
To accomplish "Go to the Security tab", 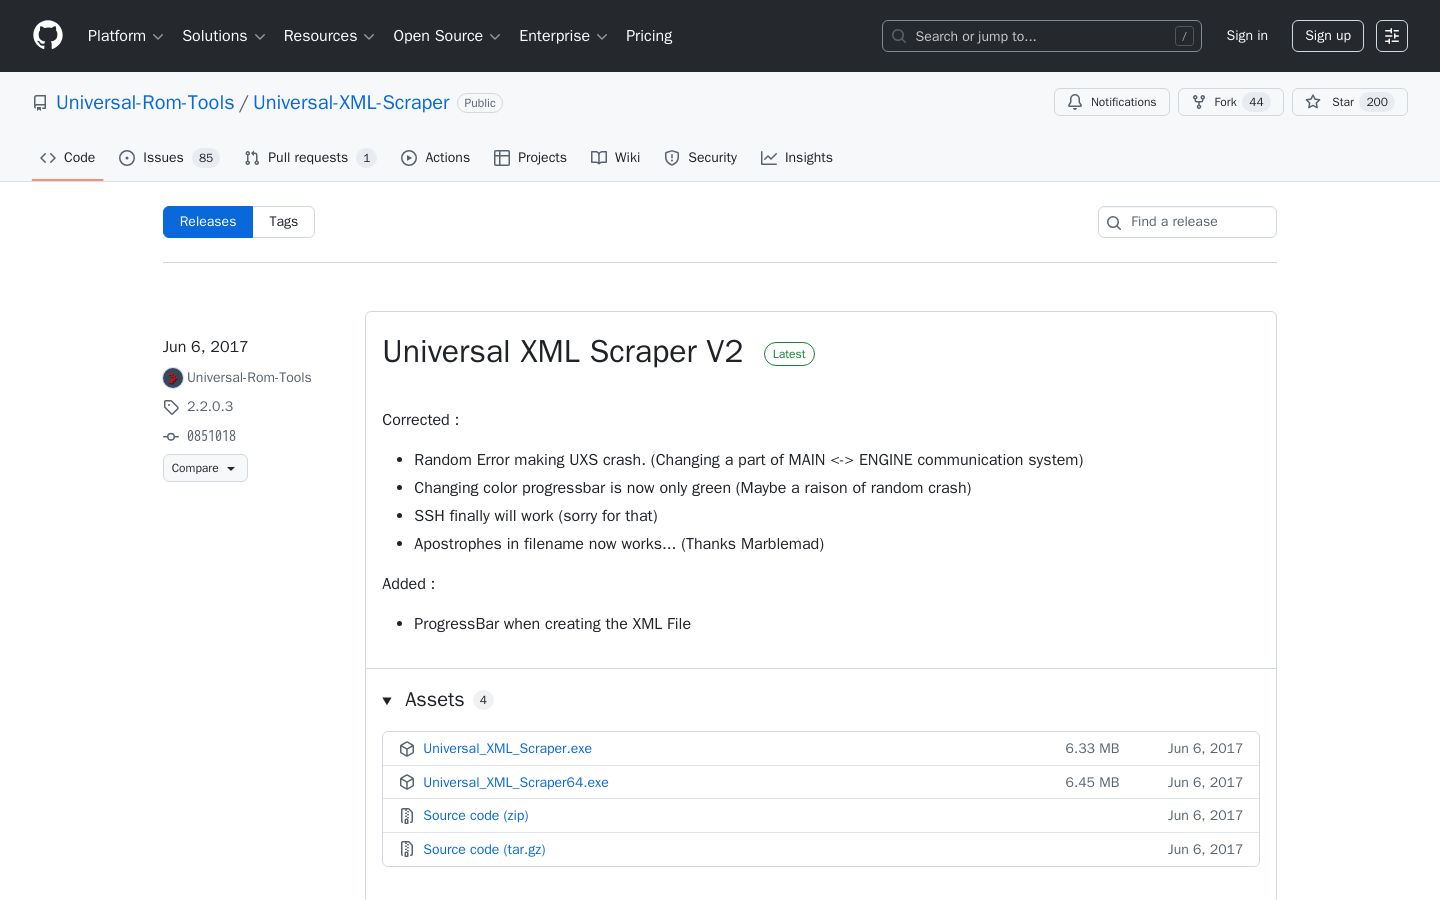I will (x=701, y=158).
